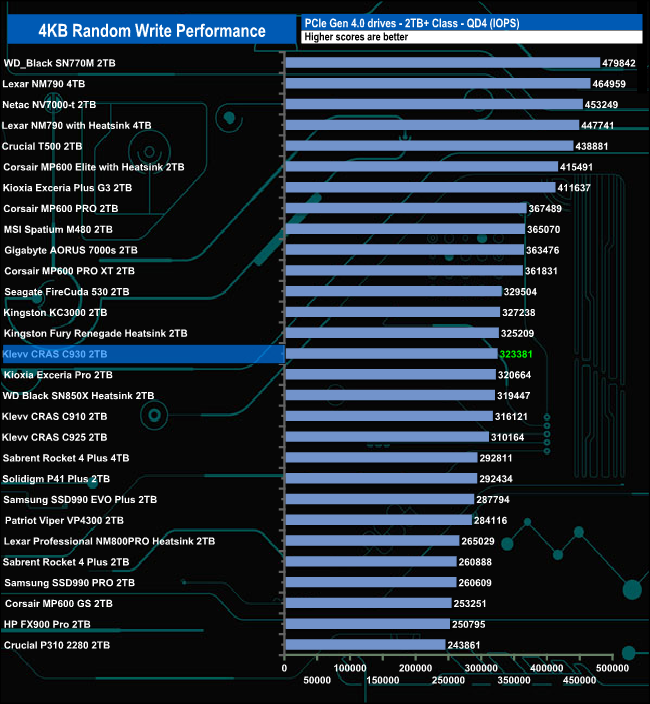
Task: Select the Corsair MP600 GS 2TB label
Action: [x=59, y=604]
